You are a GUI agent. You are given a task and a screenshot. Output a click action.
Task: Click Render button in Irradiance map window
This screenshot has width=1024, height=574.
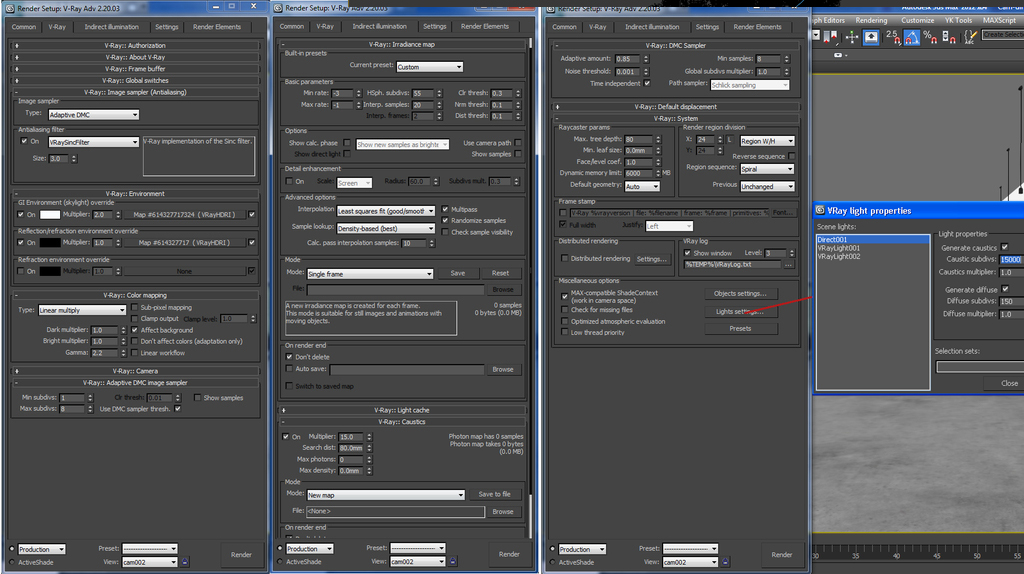509,554
